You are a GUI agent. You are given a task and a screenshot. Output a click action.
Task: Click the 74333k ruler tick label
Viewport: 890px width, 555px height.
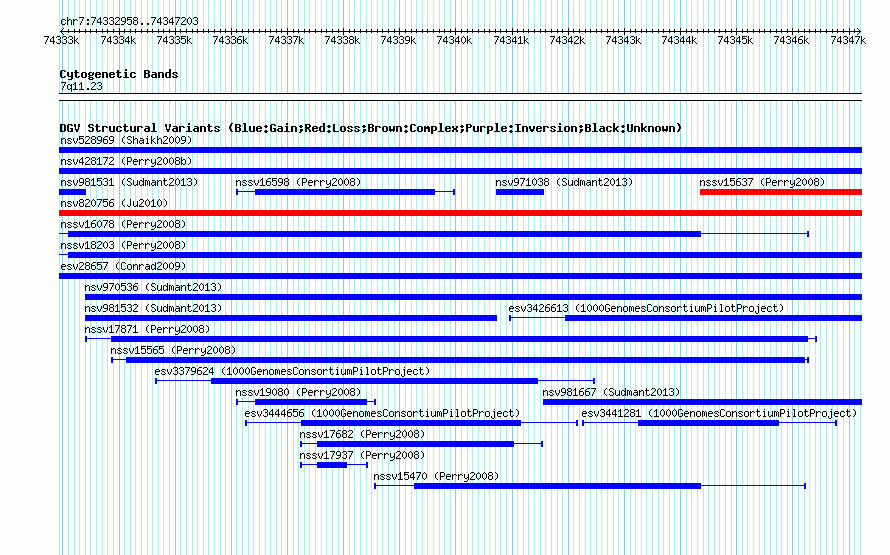(61, 40)
